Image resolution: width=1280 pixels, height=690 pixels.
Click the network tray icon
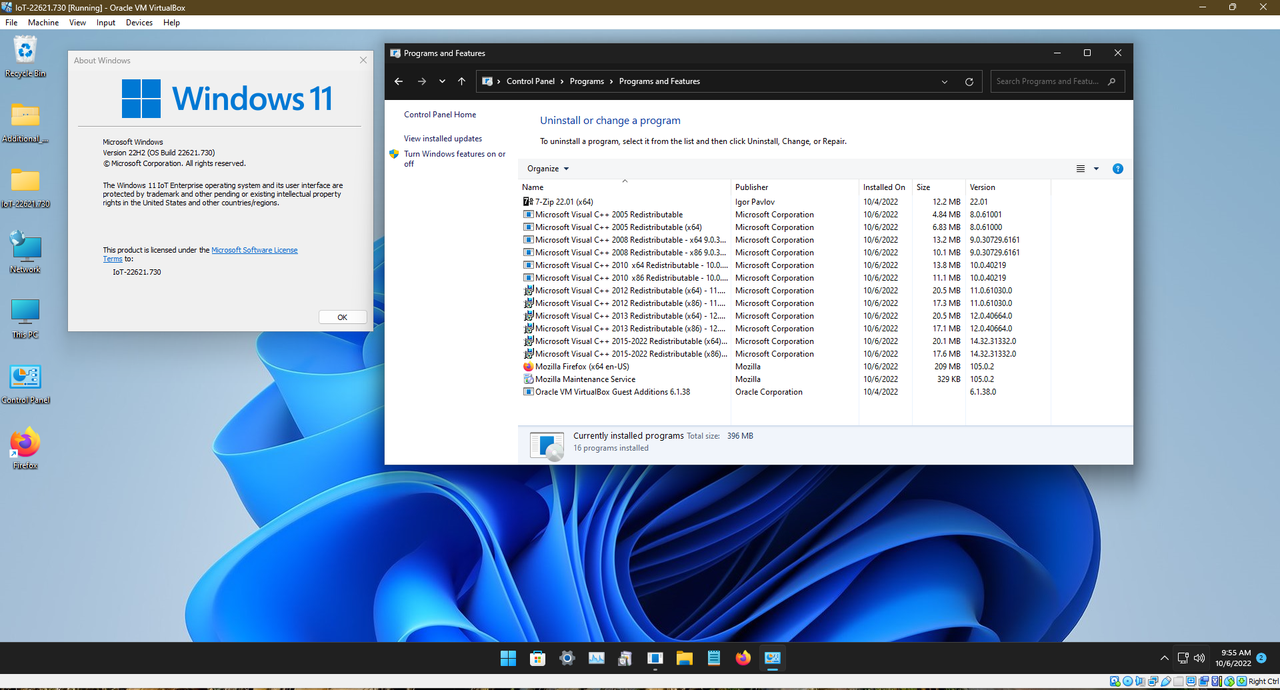(x=1182, y=658)
